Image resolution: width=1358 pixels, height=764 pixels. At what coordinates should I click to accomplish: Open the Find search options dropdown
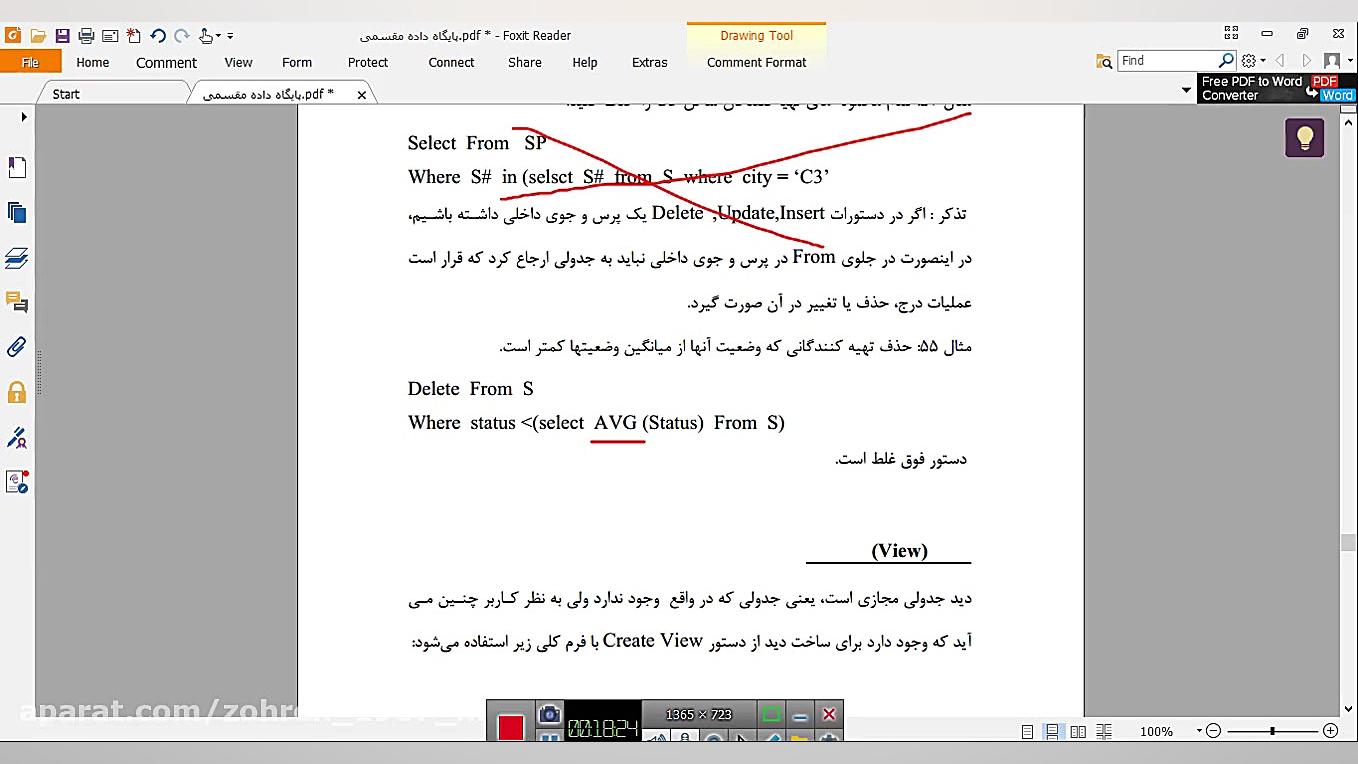tap(1252, 60)
